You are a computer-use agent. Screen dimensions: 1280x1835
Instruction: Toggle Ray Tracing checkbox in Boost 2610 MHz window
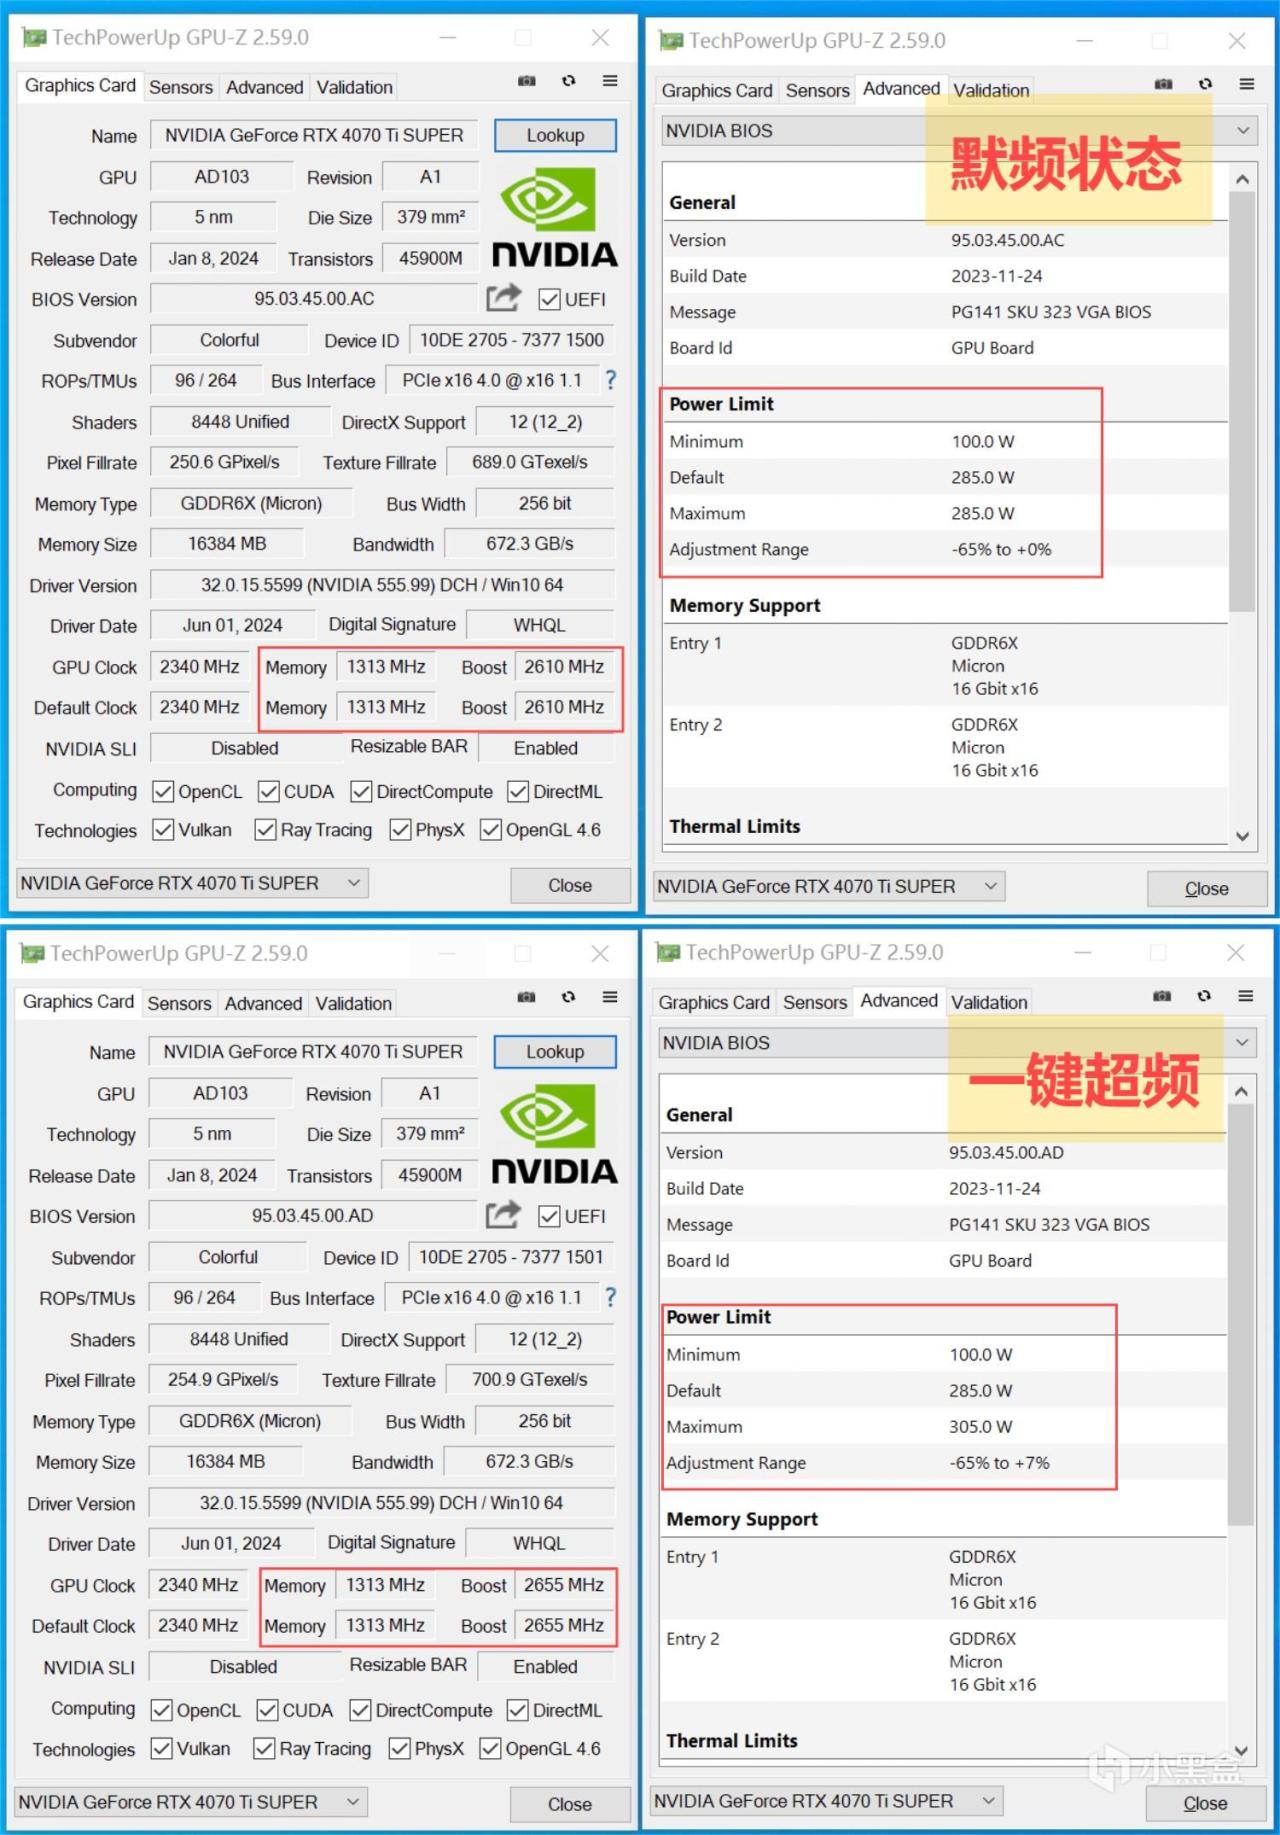(265, 830)
